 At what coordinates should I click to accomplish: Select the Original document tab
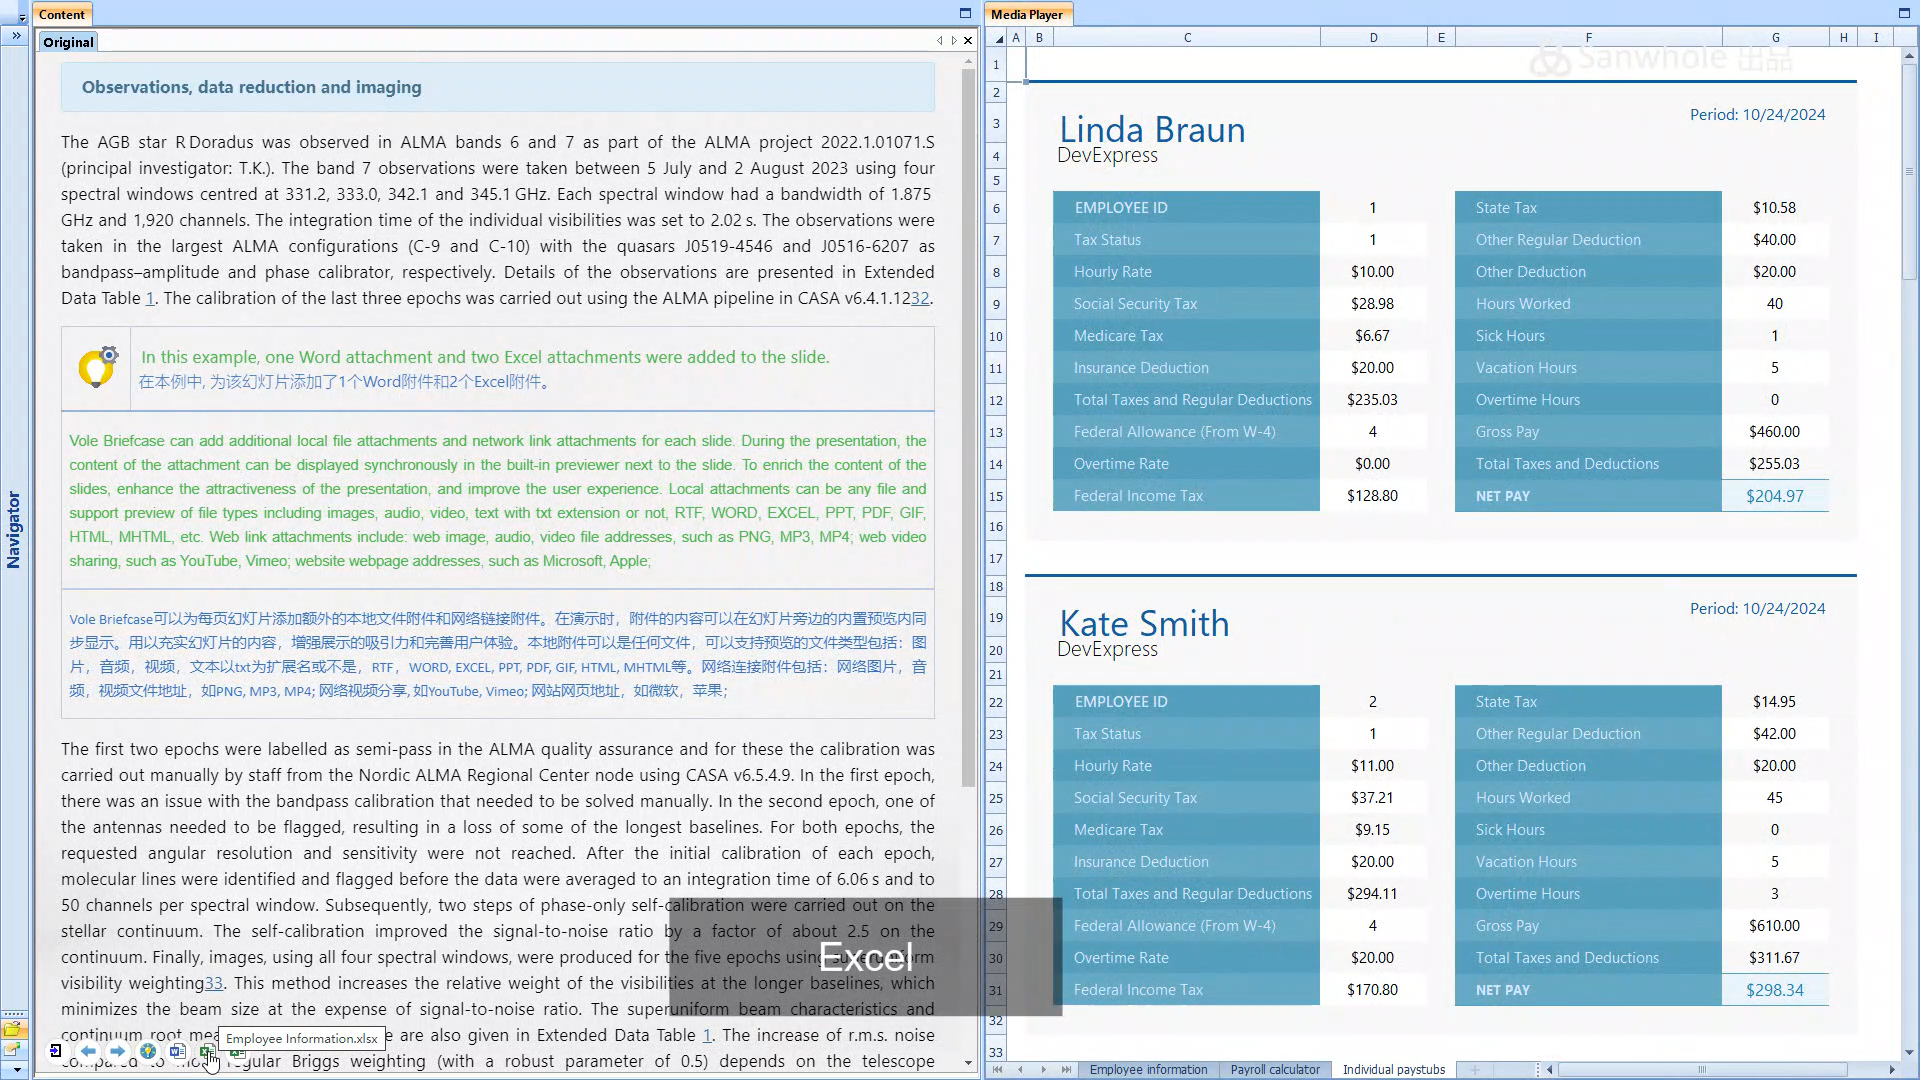[x=68, y=42]
